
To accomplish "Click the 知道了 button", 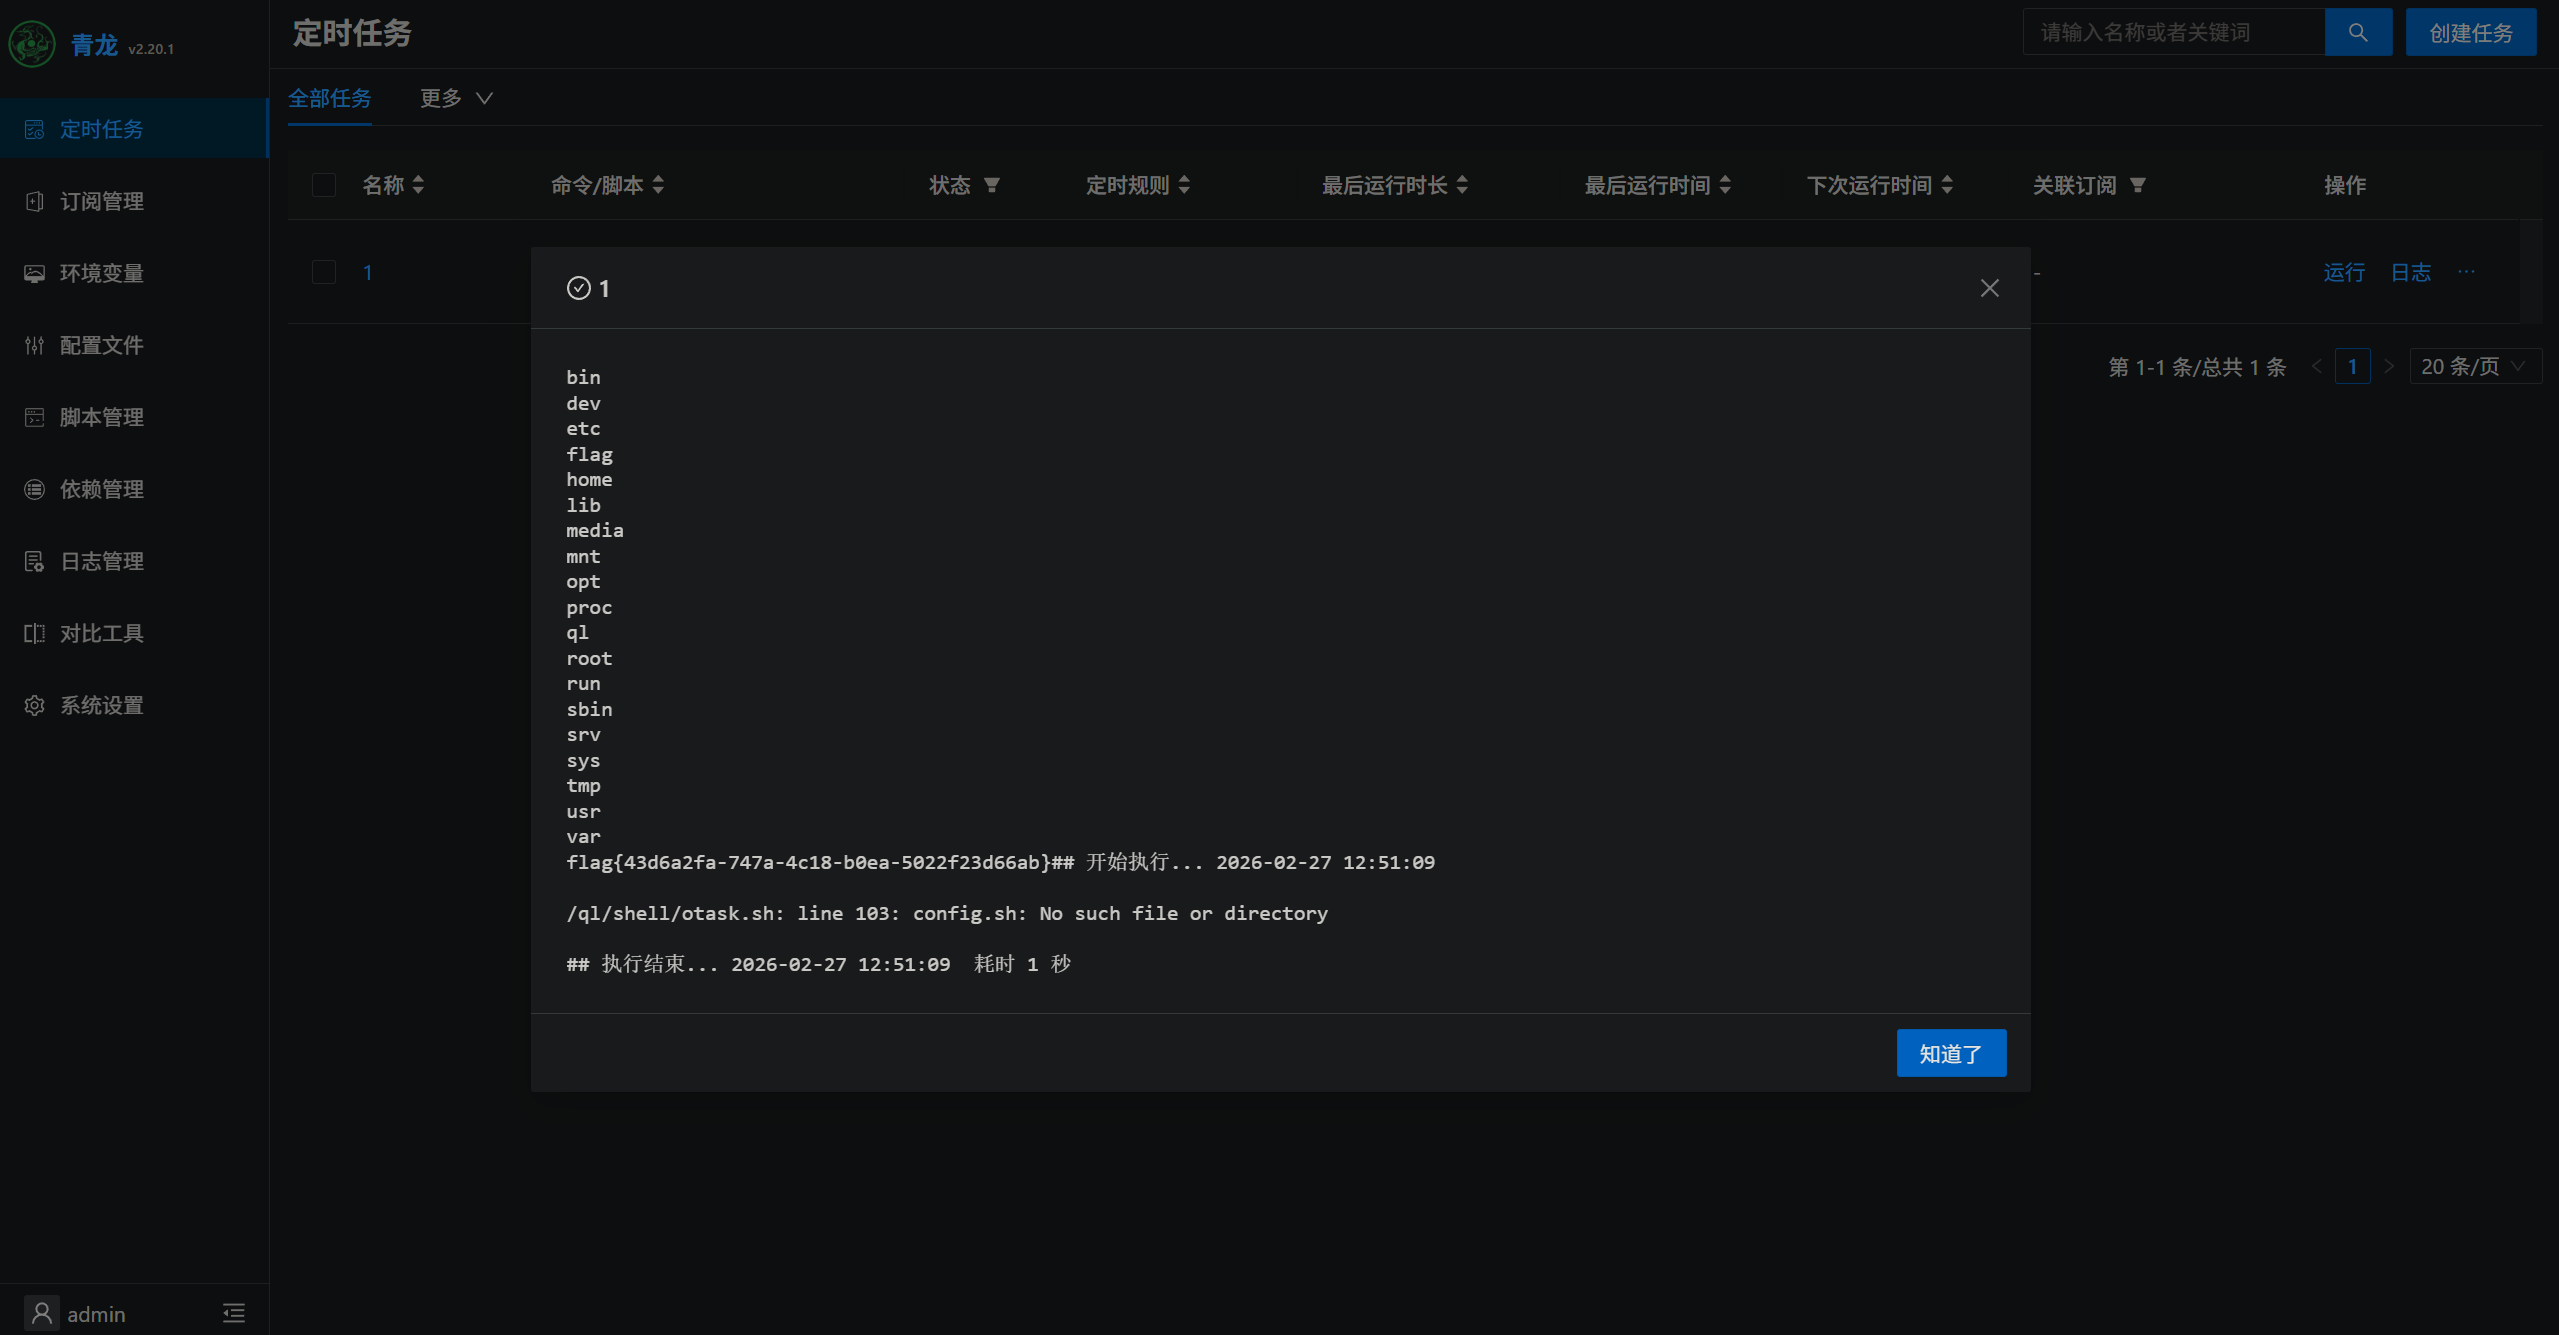I will click(1950, 1053).
